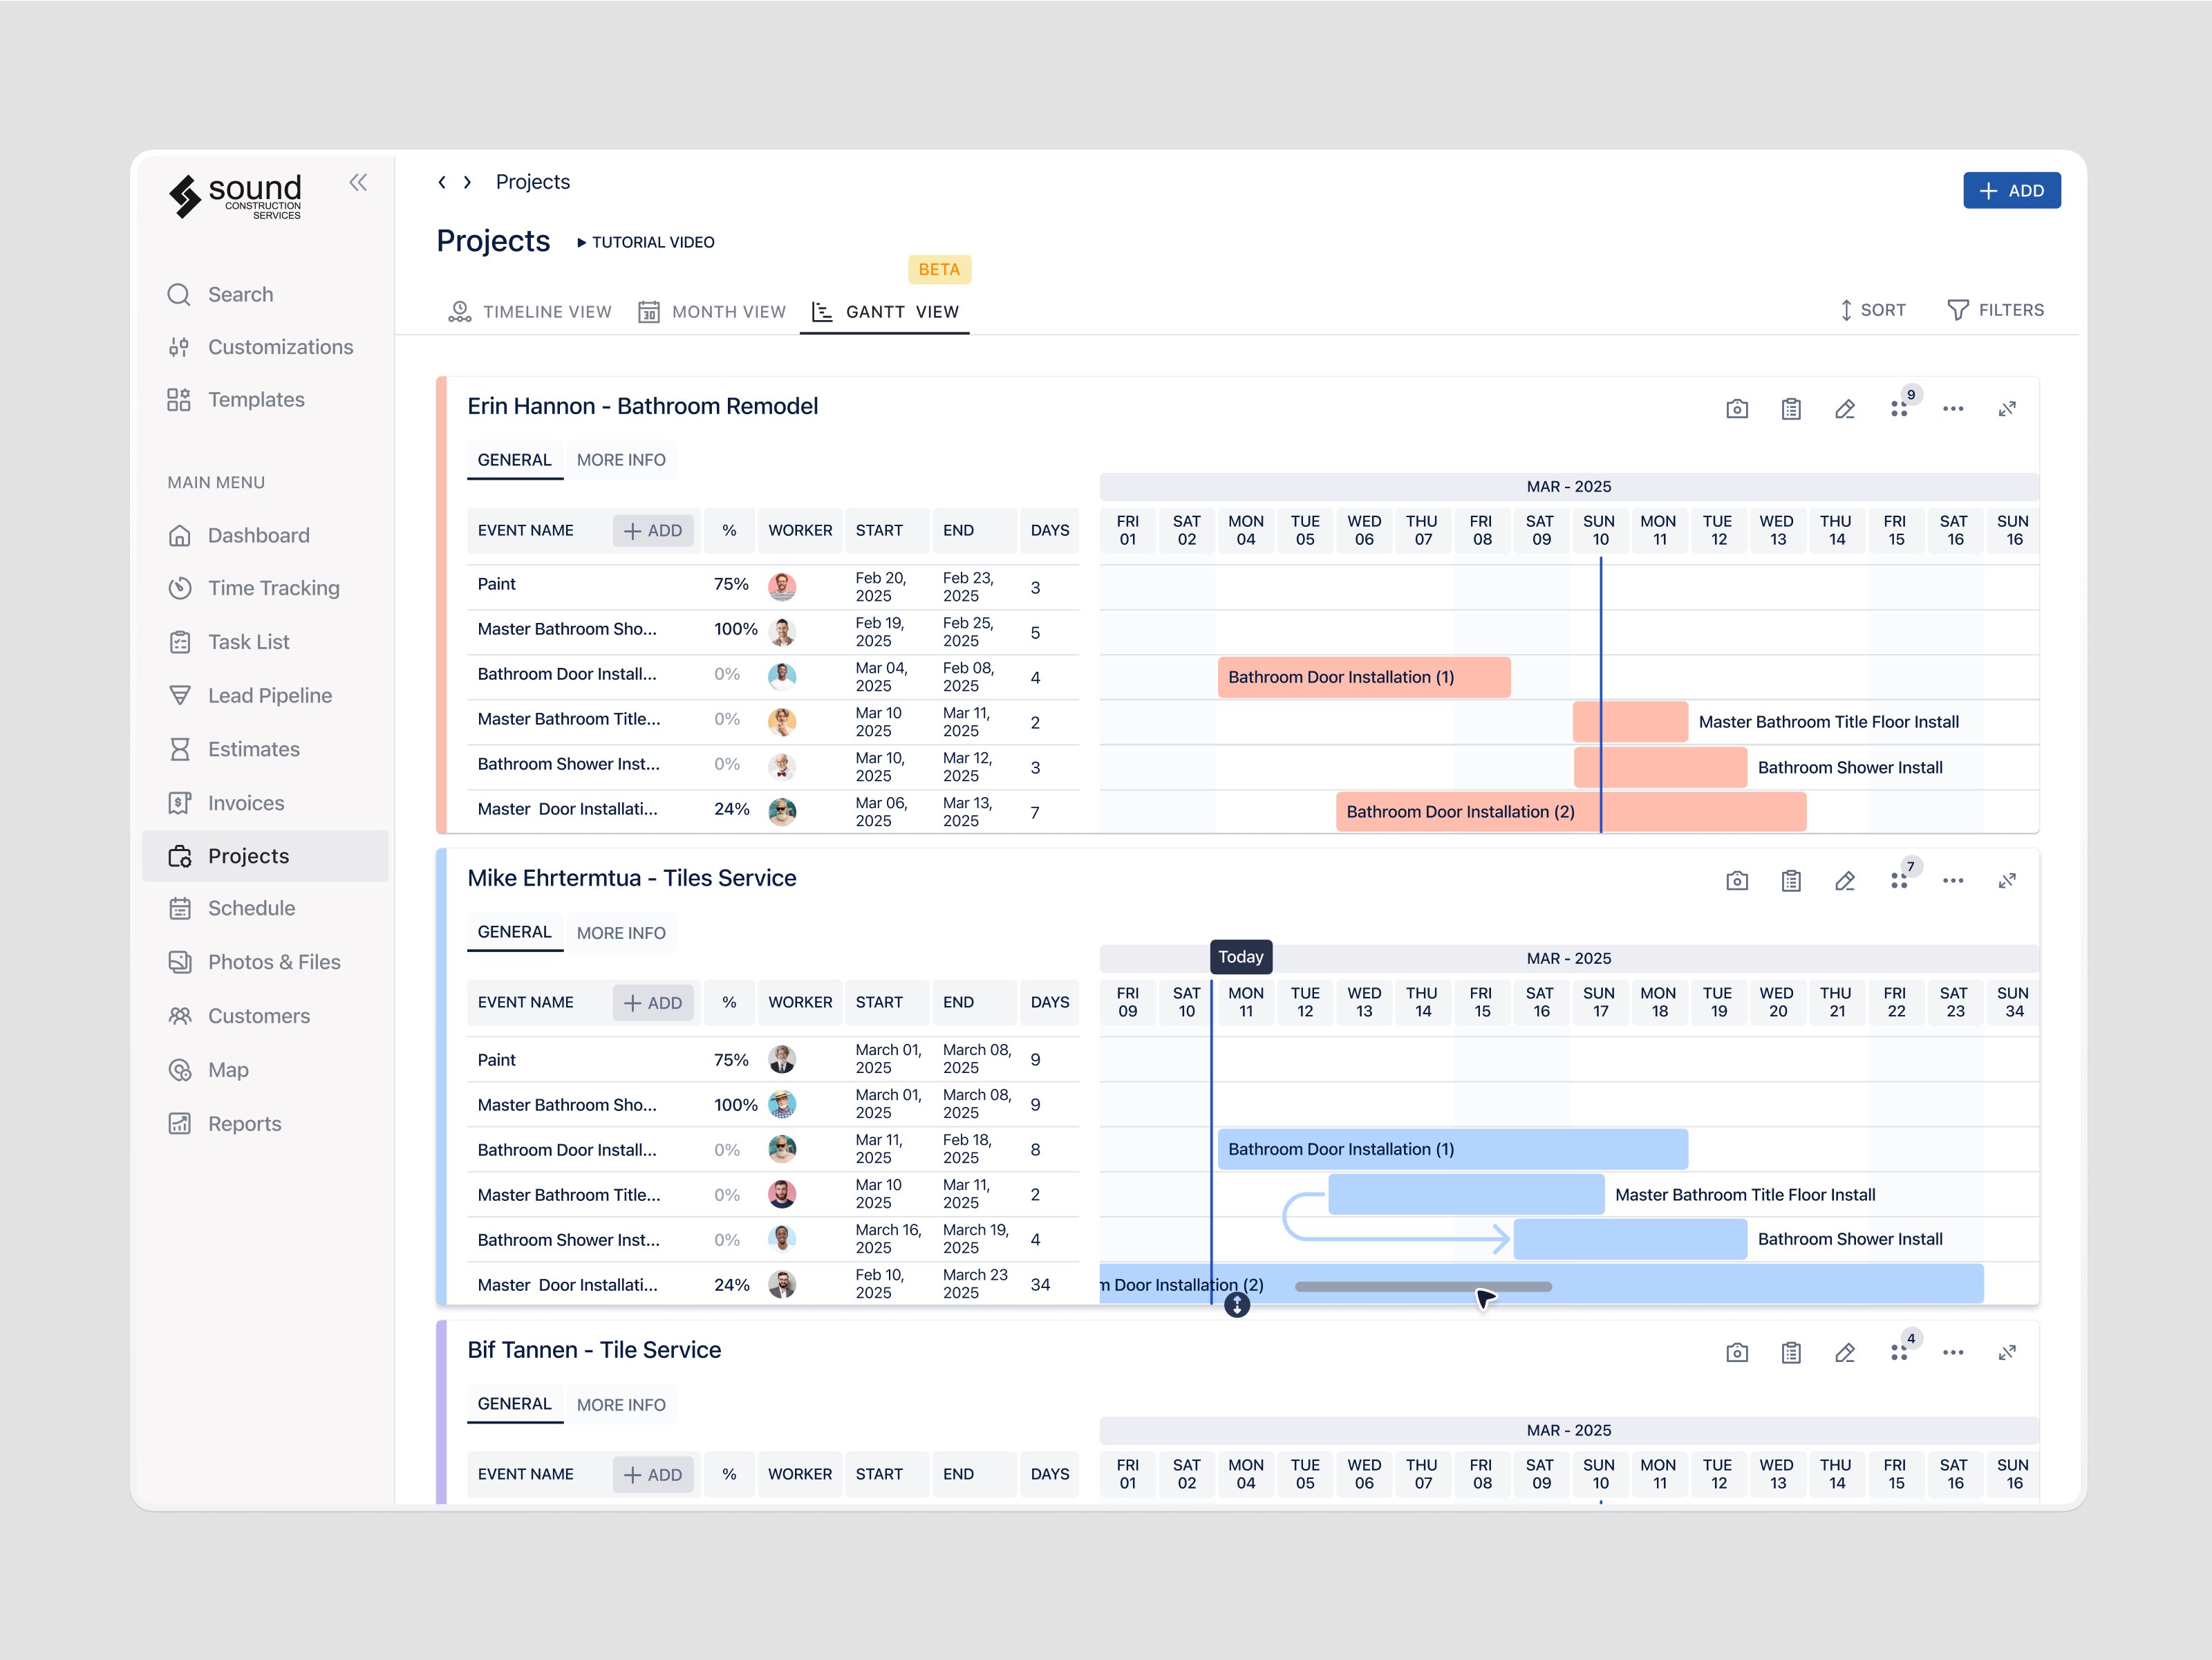2212x1660 pixels.
Task: Open Reports page
Action: [225, 1124]
